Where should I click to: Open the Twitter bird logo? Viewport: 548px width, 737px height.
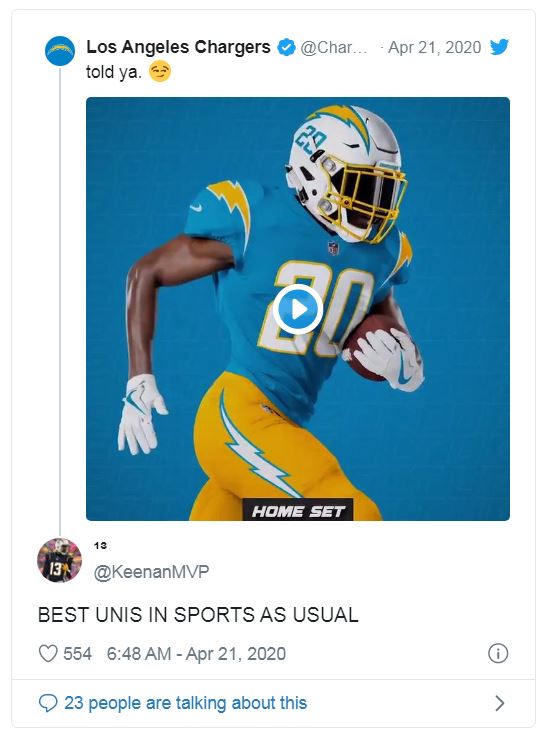click(x=499, y=47)
